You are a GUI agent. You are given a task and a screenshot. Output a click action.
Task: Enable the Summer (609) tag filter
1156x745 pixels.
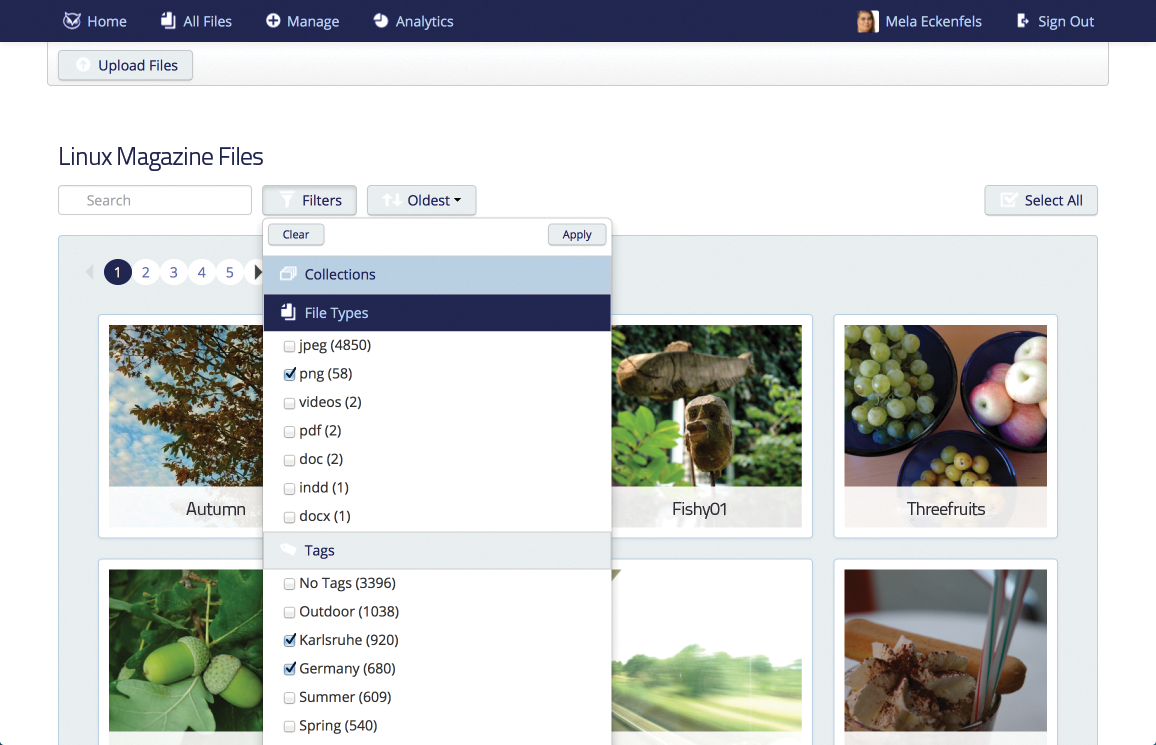coord(289,698)
